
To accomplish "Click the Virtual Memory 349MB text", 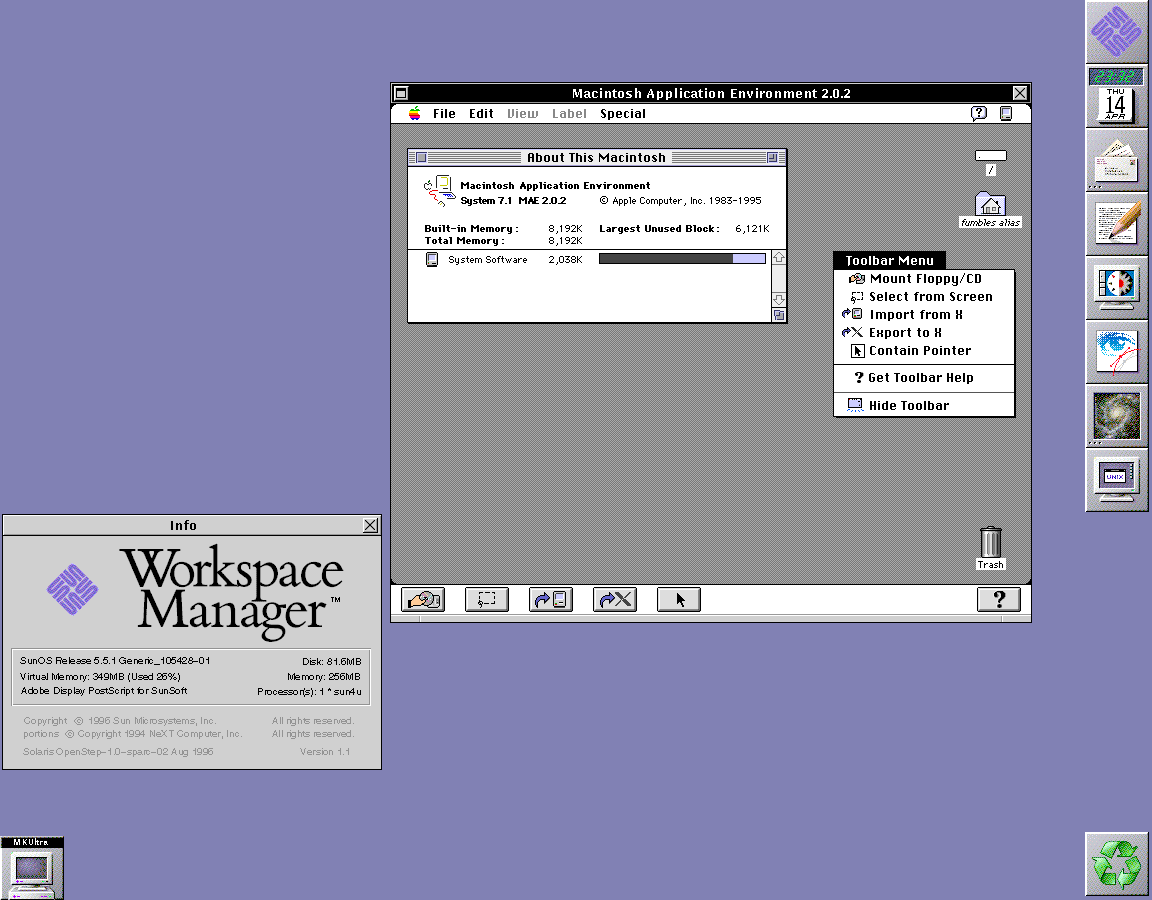I will click(100, 677).
